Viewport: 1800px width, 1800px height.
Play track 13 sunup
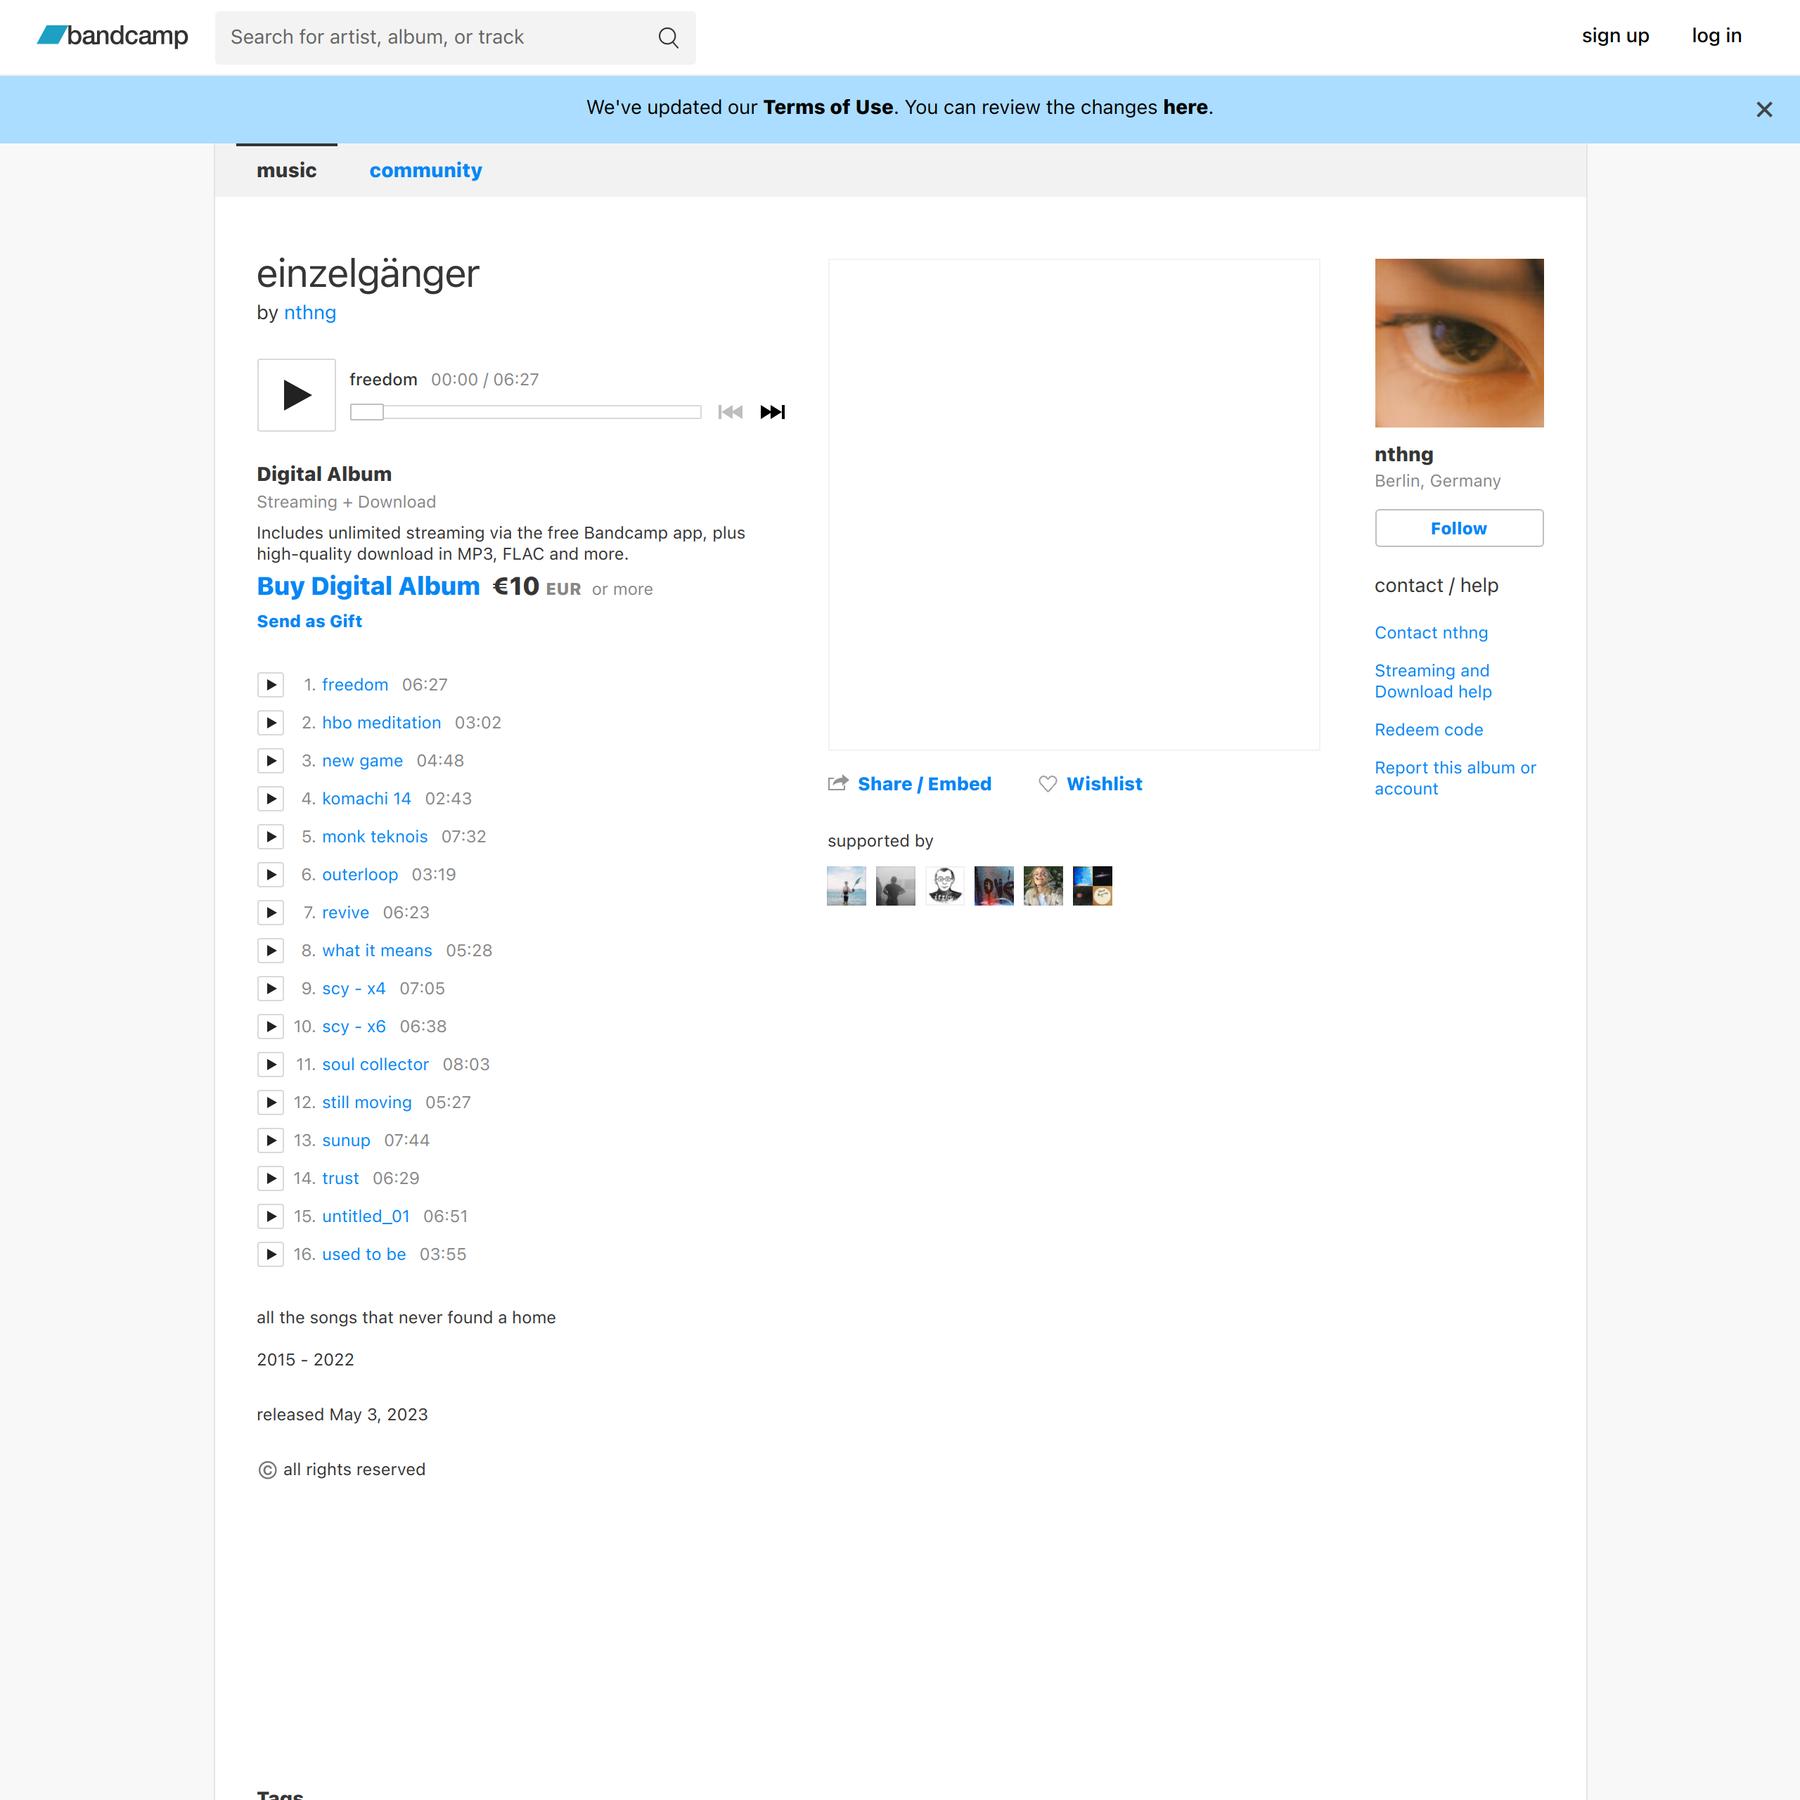pyautogui.click(x=271, y=1141)
